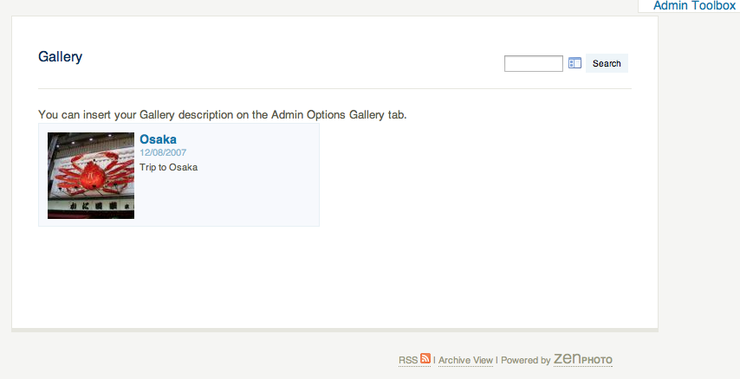Click the divider line under the Gallery header
Image resolution: width=740 pixels, height=379 pixels.
click(x=335, y=88)
